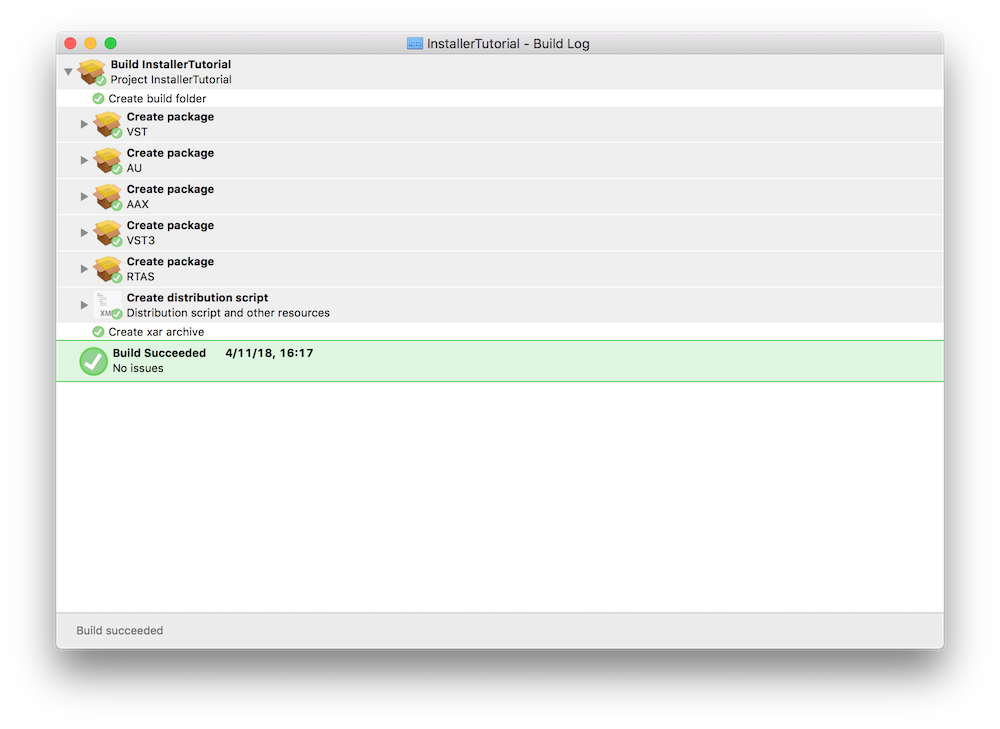Click the AU package box icon
Screen dimensions: 1000x729
(x=107, y=160)
